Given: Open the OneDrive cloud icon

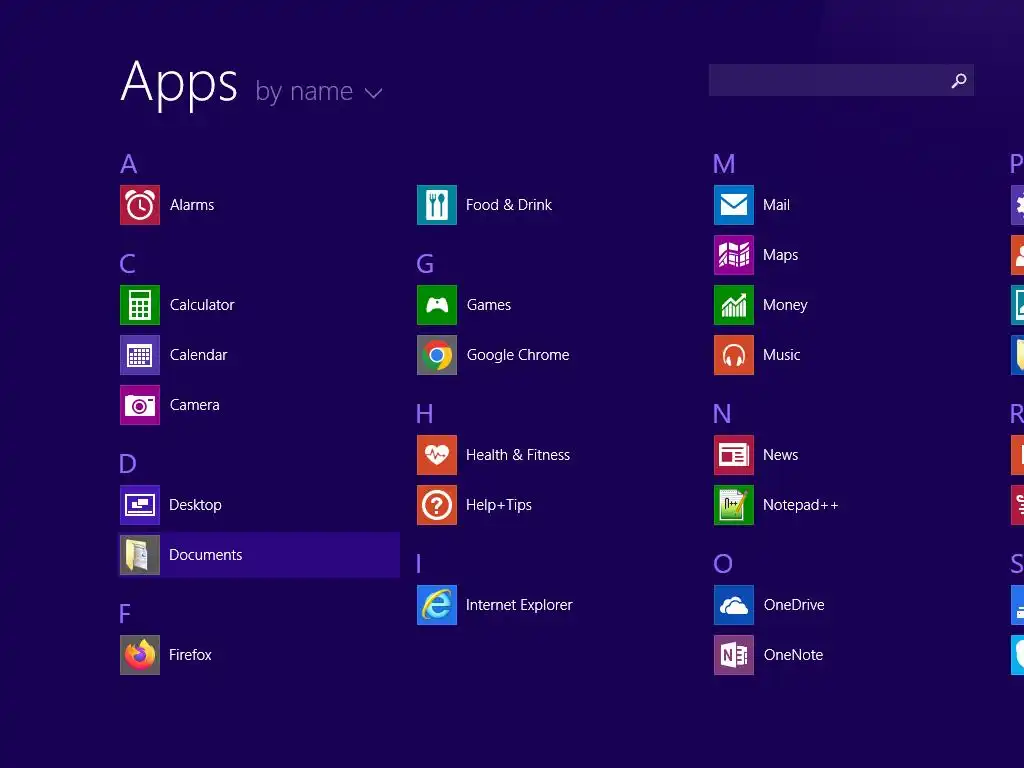Looking at the screenshot, I should 734,605.
